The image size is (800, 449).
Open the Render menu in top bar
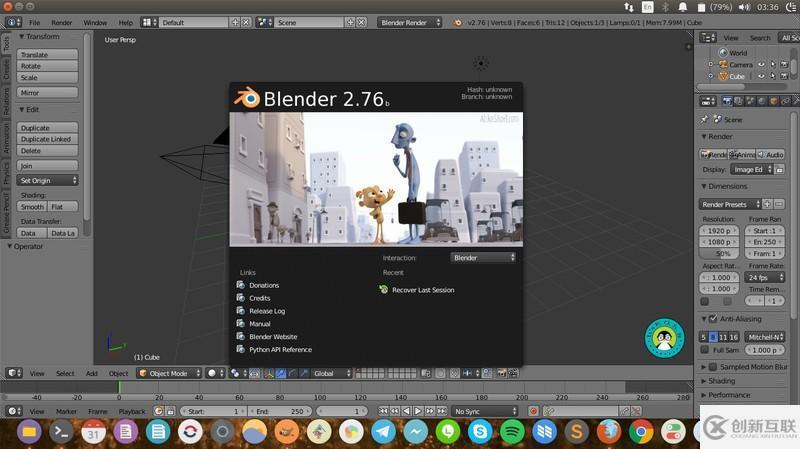[62, 22]
